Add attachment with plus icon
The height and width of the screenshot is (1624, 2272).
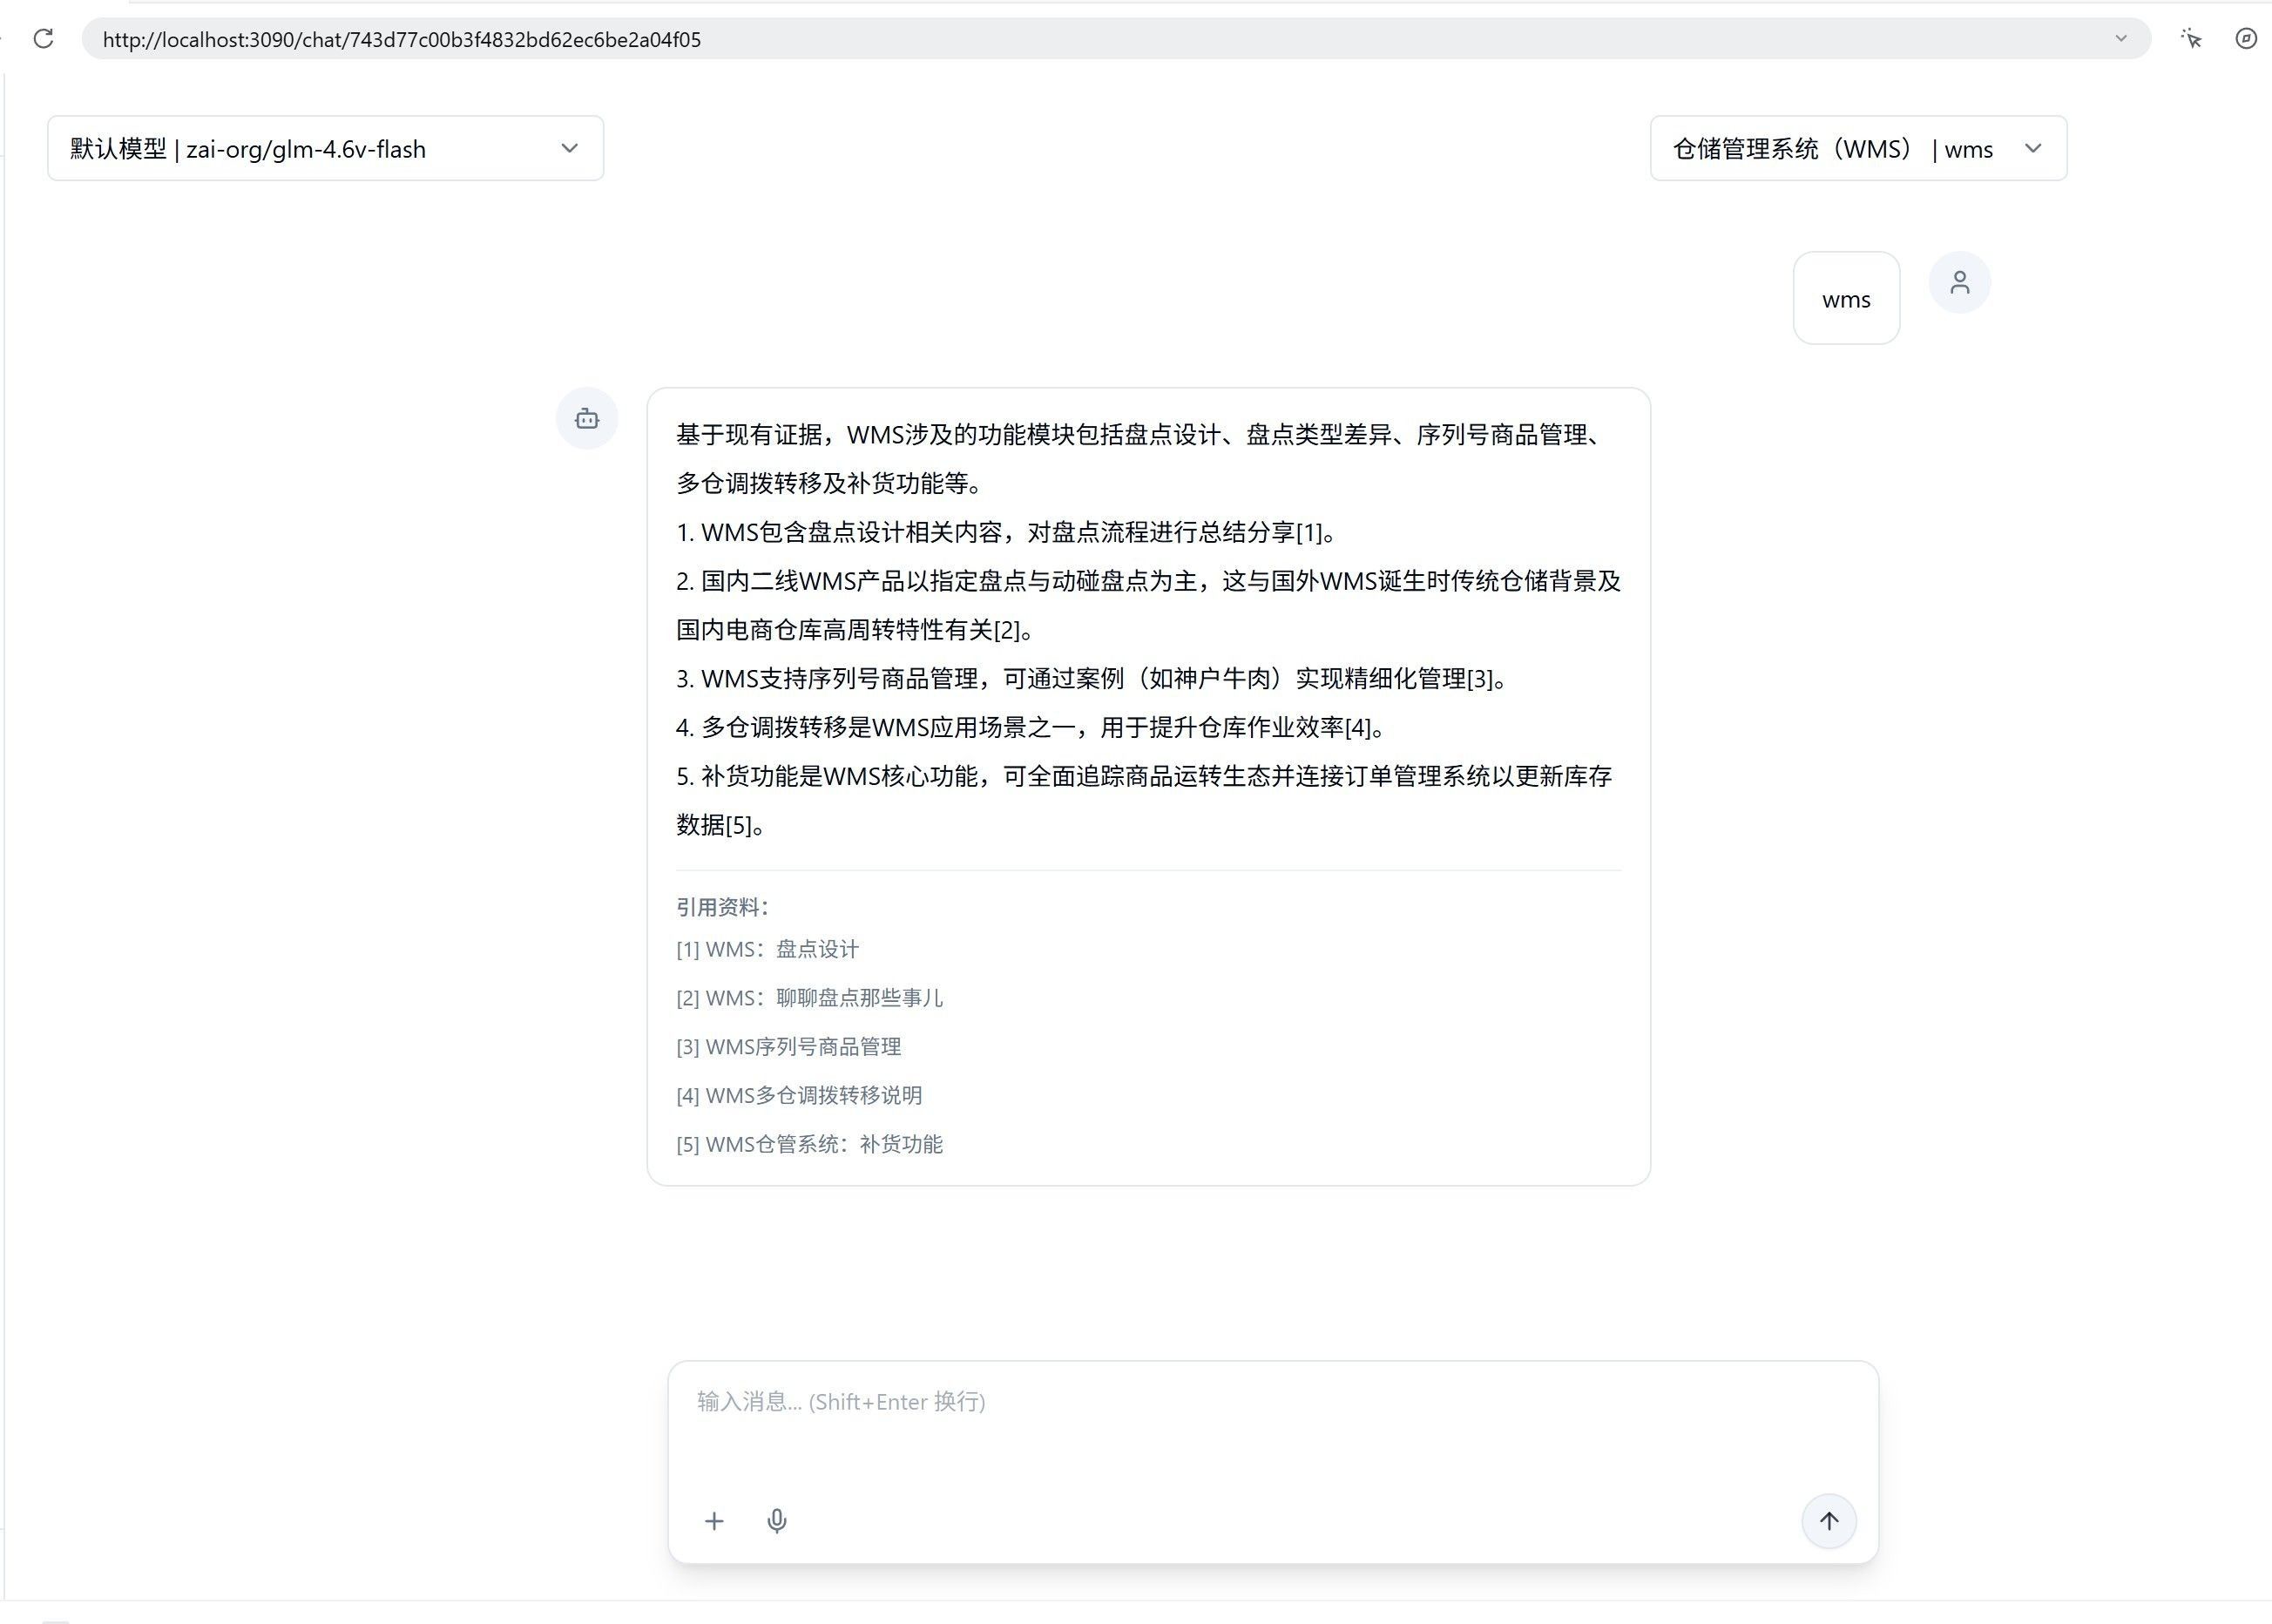pyautogui.click(x=714, y=1521)
